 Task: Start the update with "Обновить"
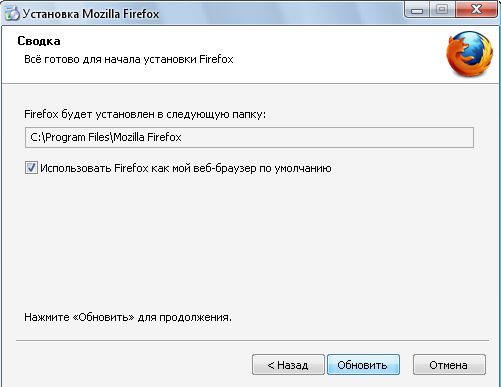[x=363, y=365]
